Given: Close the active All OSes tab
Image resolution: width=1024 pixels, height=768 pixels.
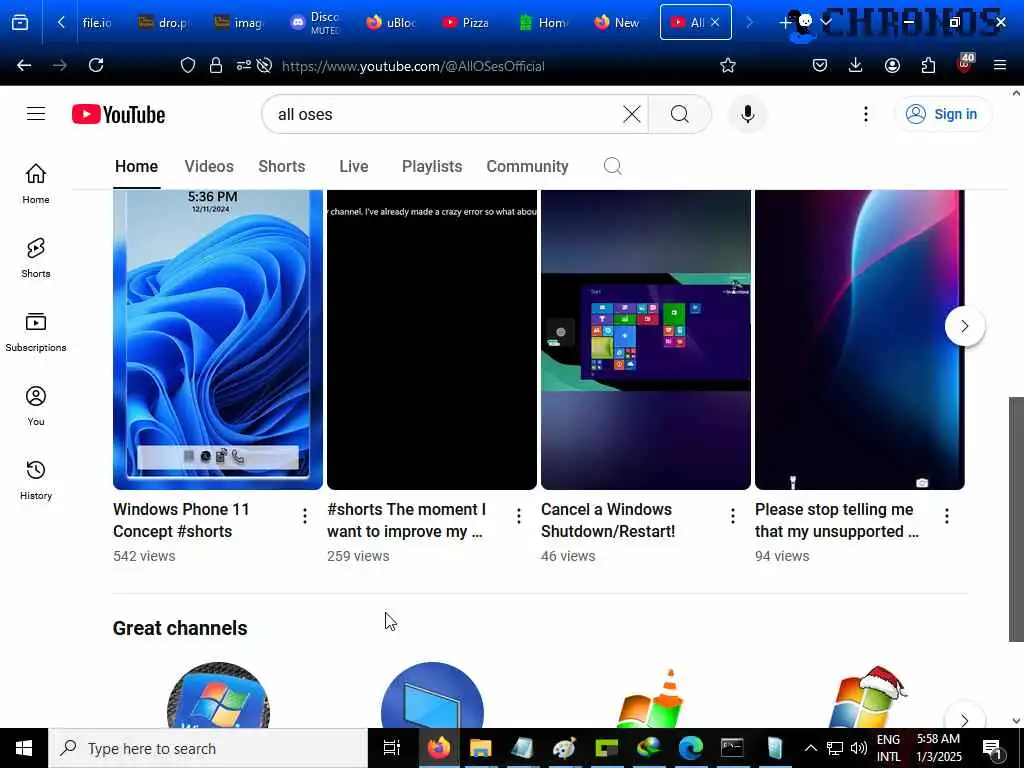Looking at the screenshot, I should point(715,23).
